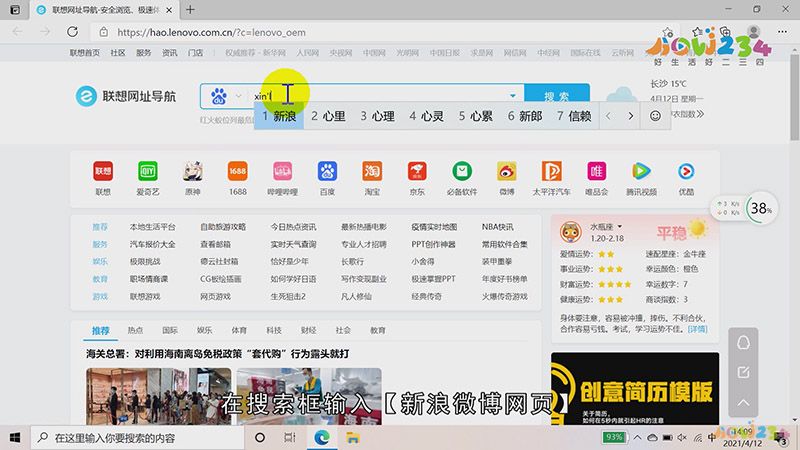Open the 优酷 shortcut icon
The image size is (800, 450).
tap(686, 171)
